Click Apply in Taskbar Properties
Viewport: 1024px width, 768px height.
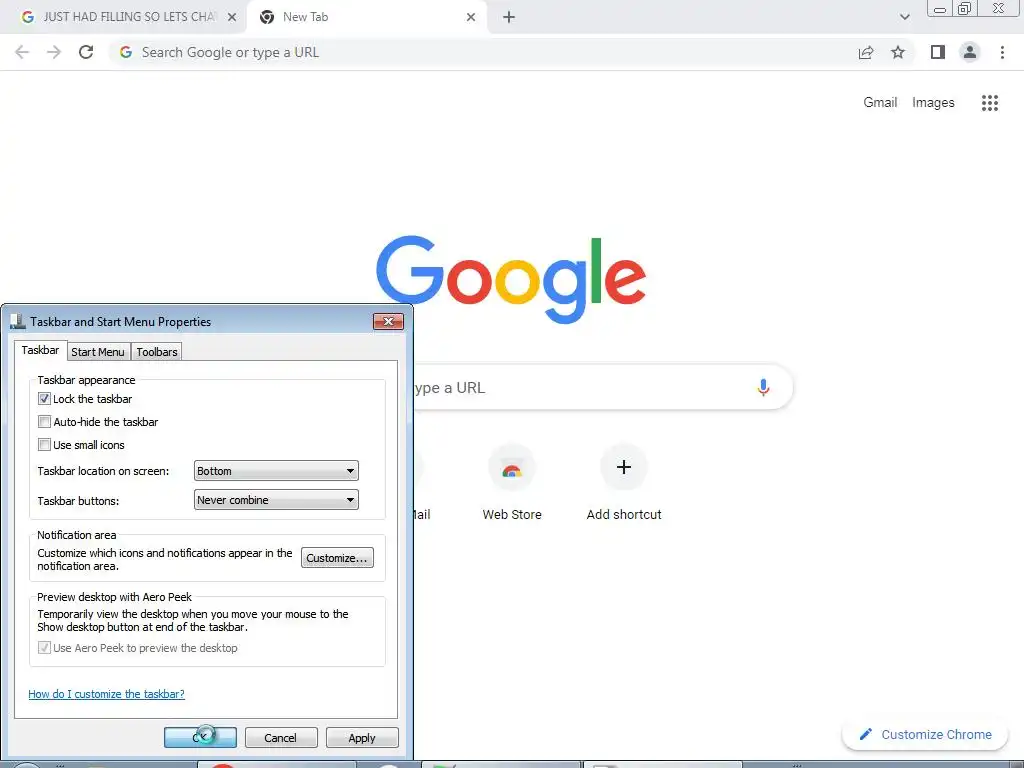click(x=362, y=737)
